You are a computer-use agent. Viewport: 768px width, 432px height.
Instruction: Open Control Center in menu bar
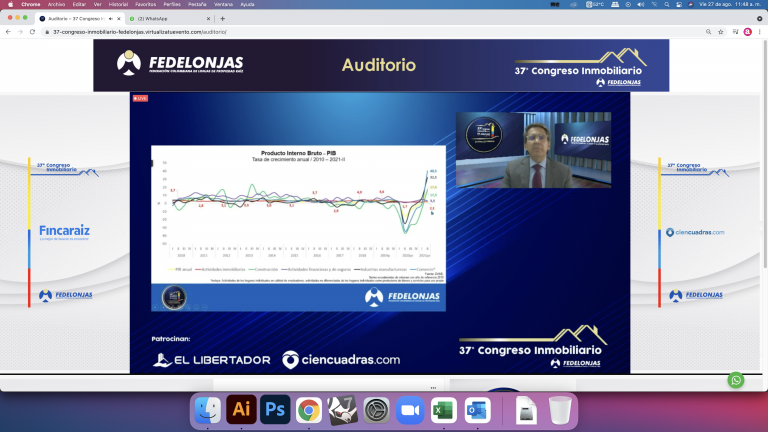click(x=679, y=4)
